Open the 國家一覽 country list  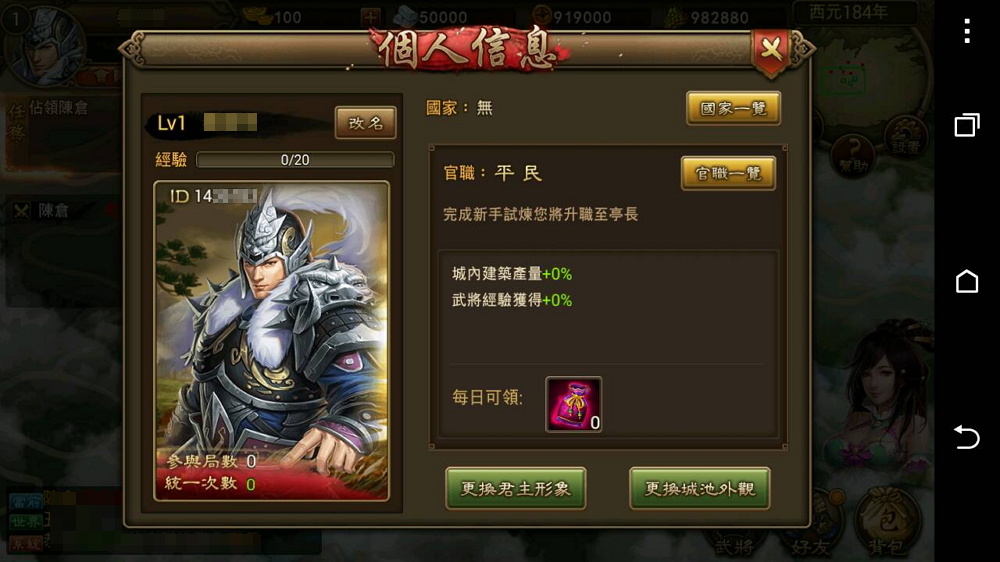(733, 108)
